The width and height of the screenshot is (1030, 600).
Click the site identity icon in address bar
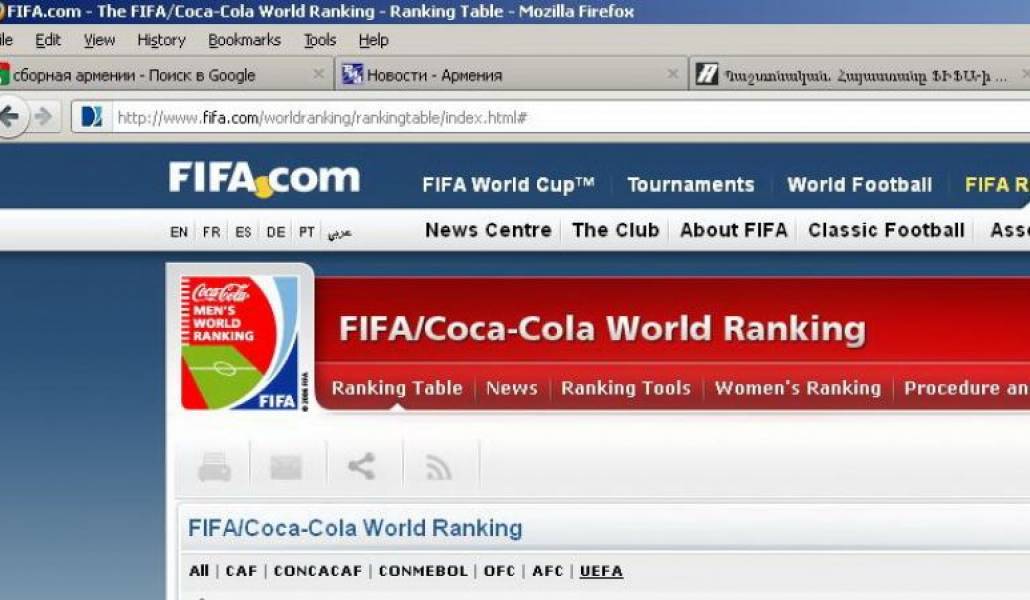92,117
